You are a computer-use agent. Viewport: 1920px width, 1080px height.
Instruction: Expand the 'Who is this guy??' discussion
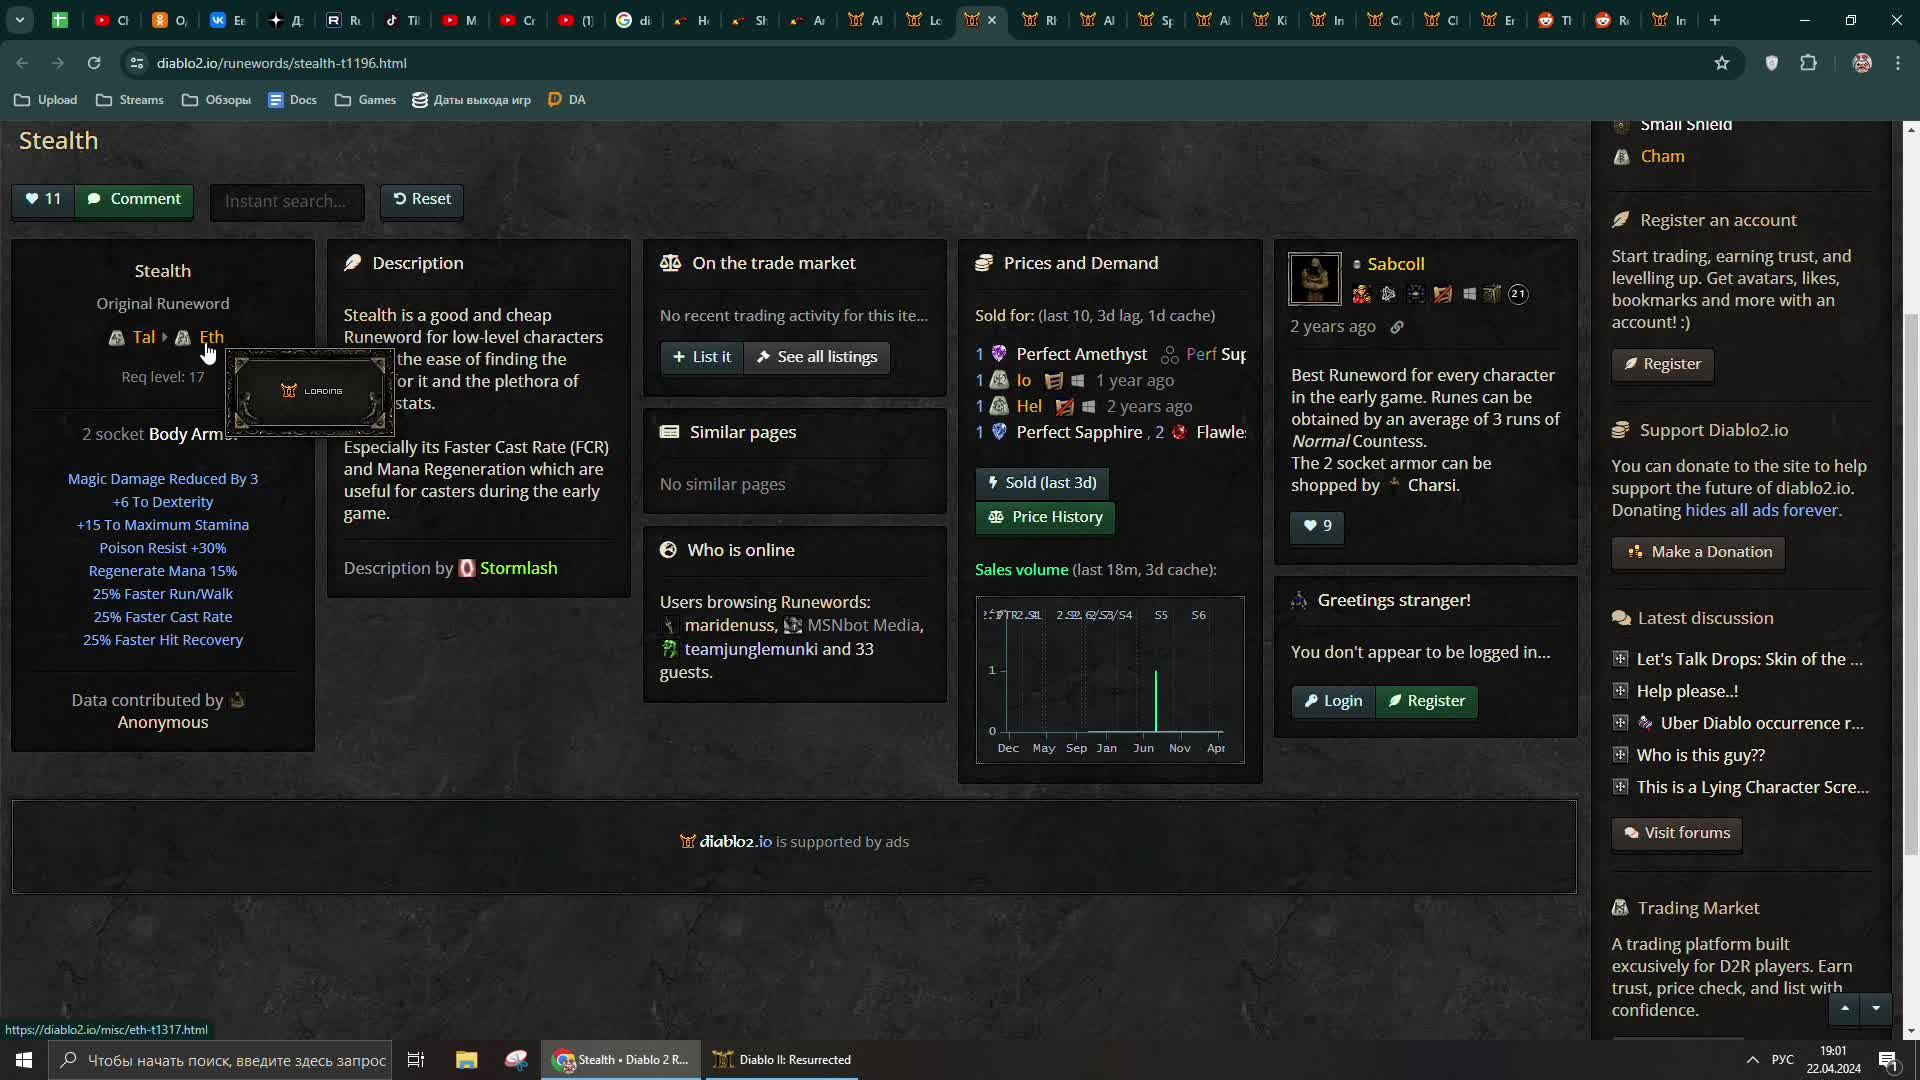[x=1620, y=755]
